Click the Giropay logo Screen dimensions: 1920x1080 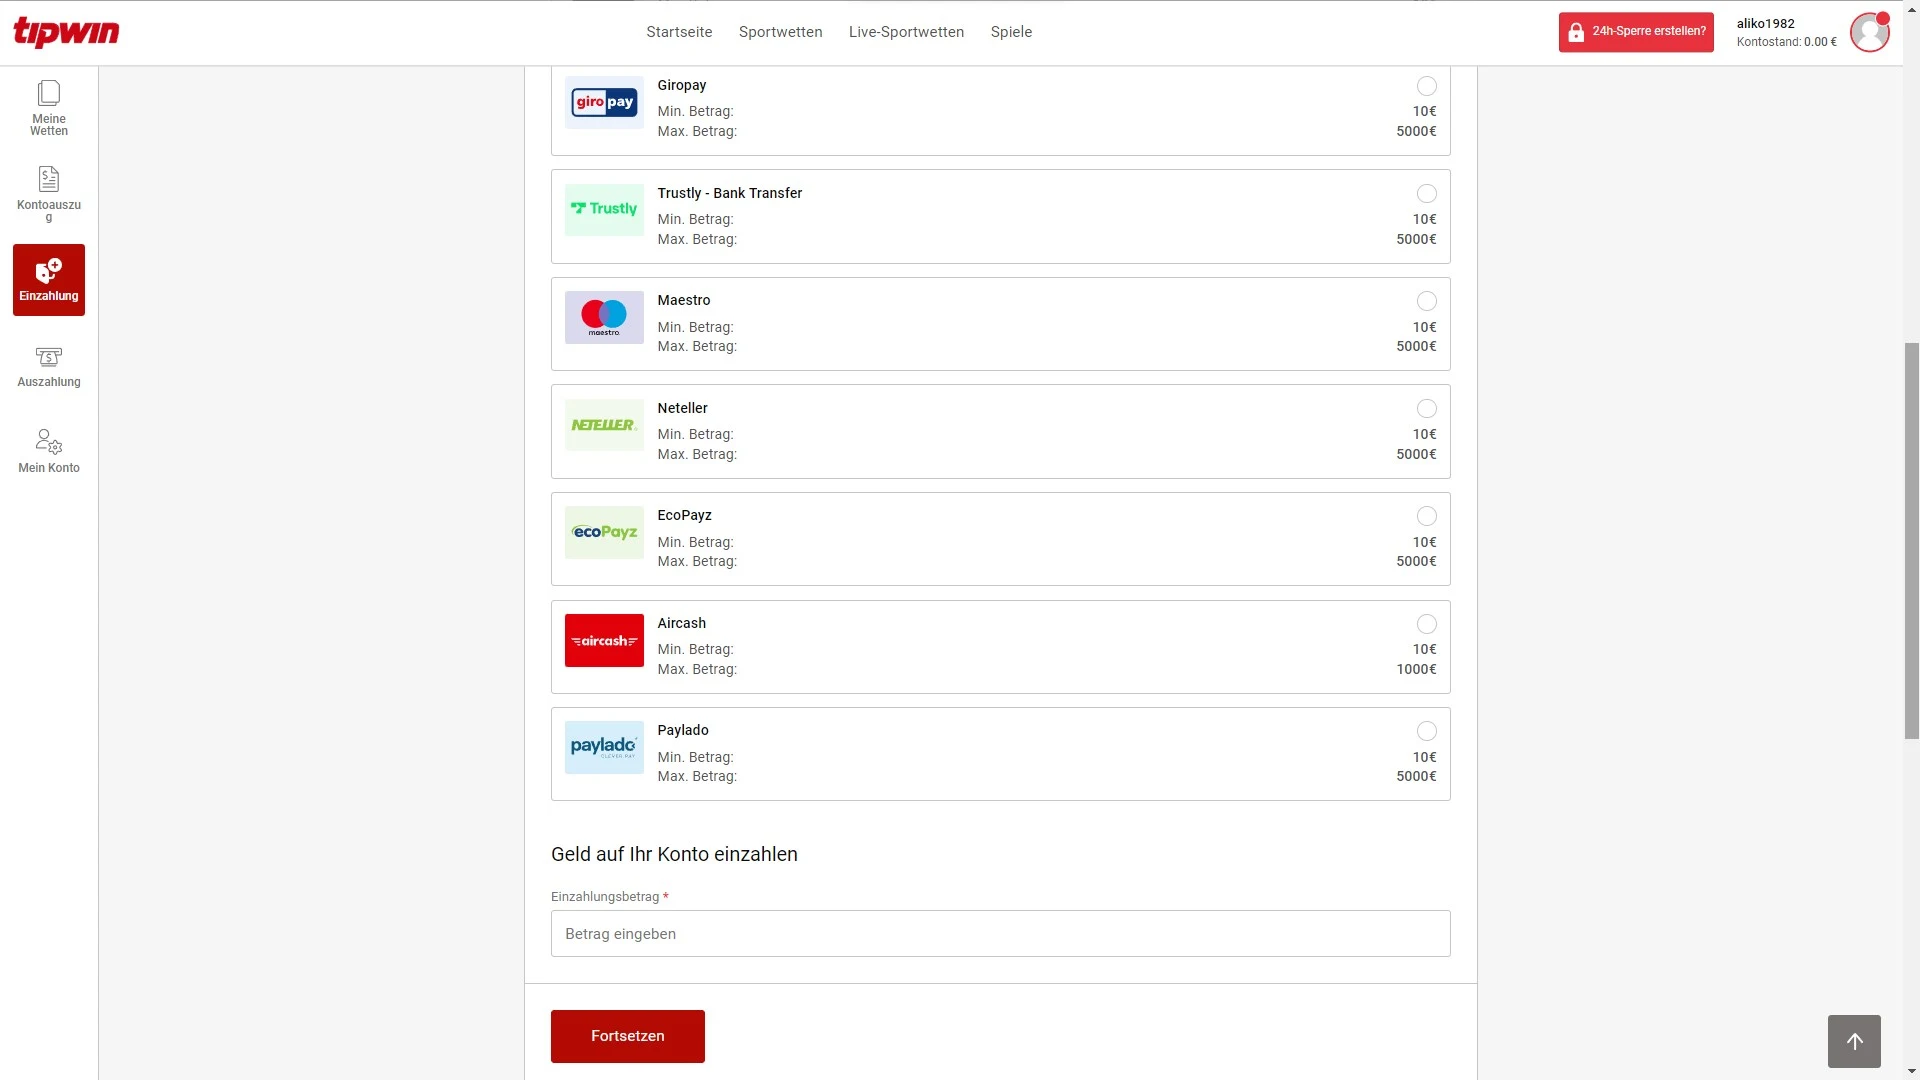[604, 102]
